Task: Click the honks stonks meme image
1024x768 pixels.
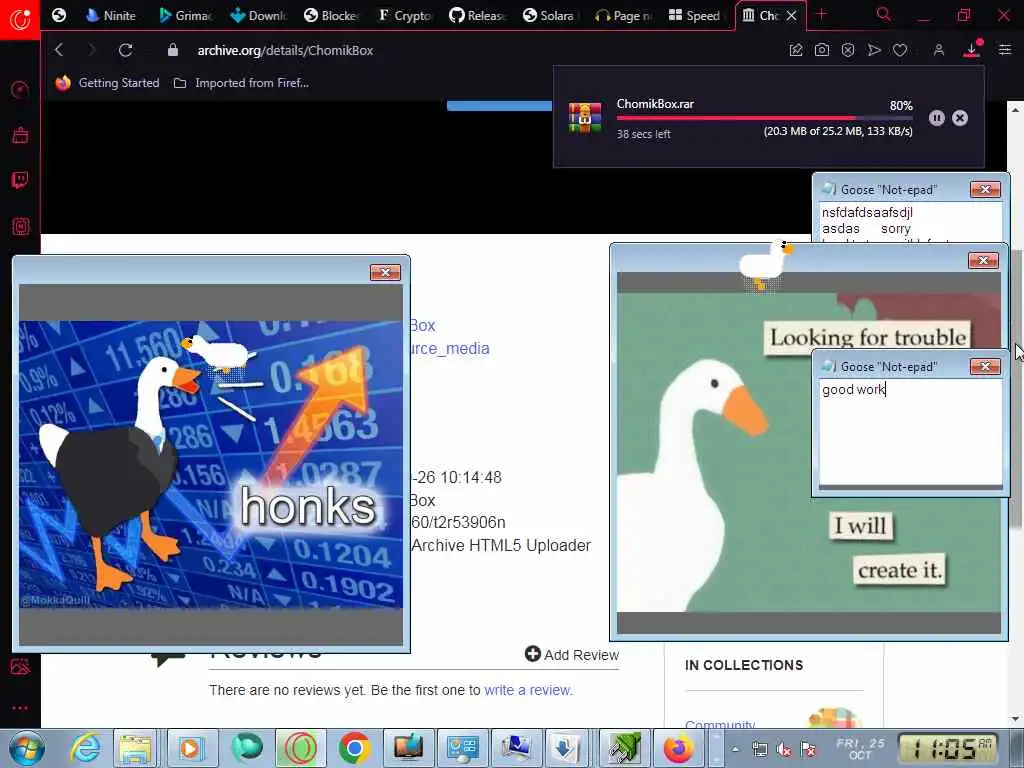Action: click(210, 464)
